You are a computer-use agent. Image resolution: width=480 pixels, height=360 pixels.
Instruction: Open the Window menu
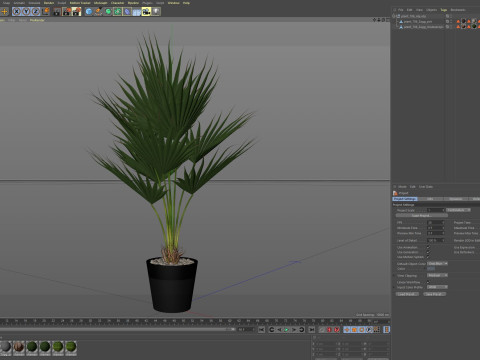click(174, 3)
